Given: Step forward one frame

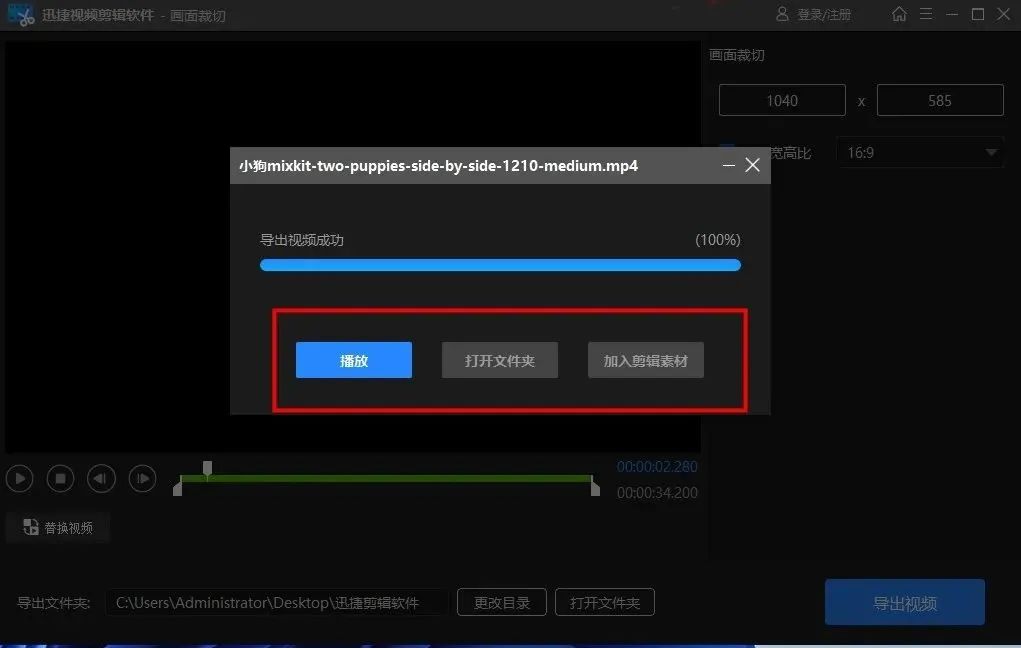Looking at the screenshot, I should click(143, 479).
